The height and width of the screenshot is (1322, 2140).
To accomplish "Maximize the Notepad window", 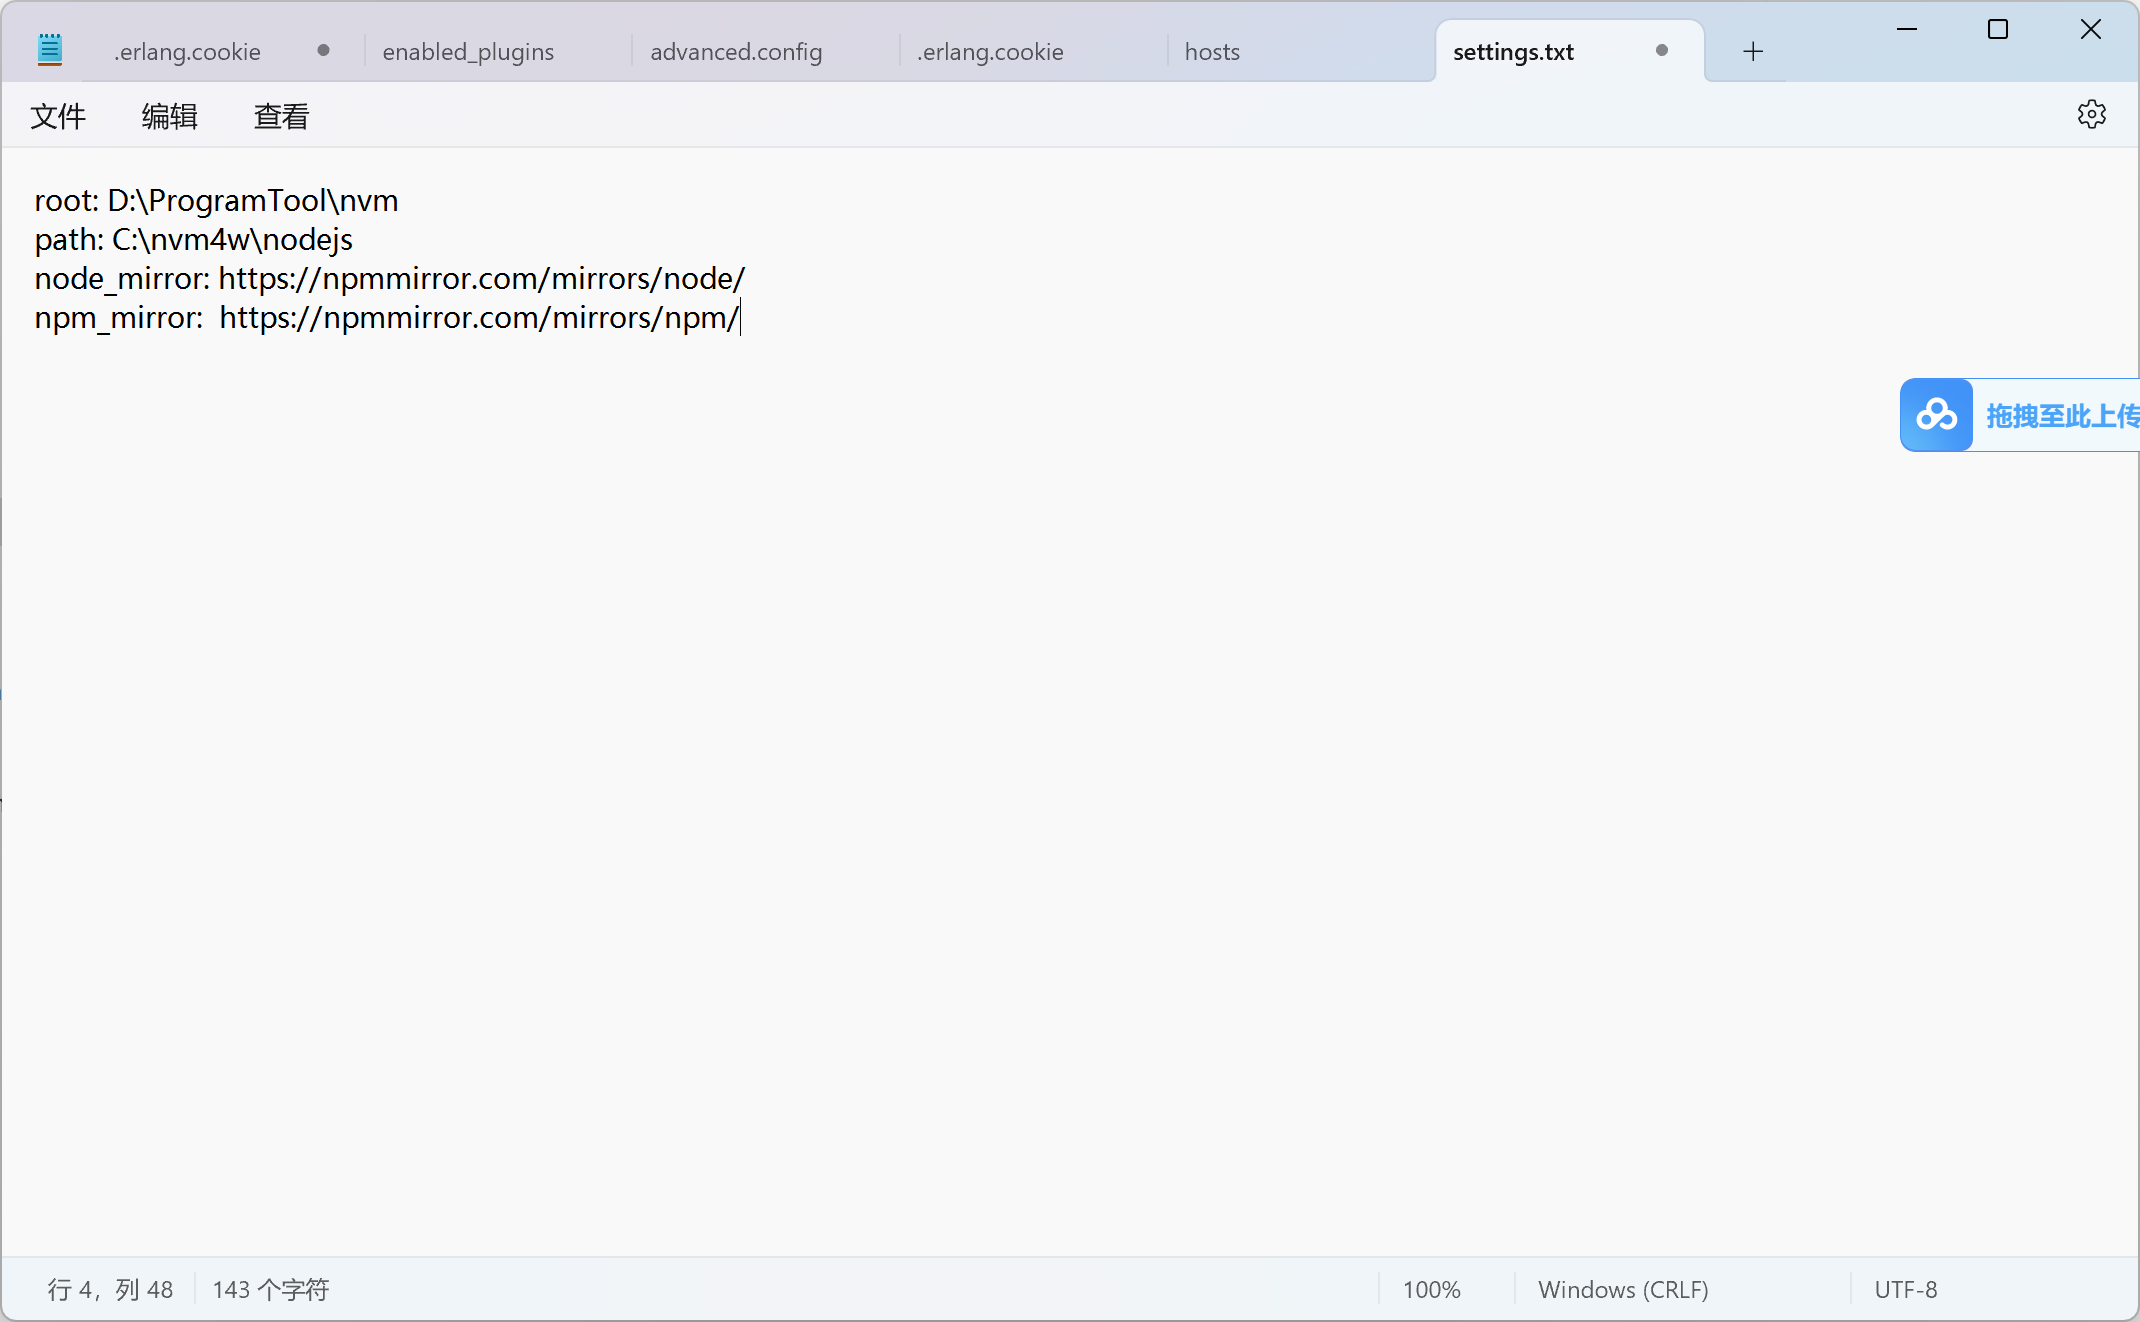I will [1997, 30].
